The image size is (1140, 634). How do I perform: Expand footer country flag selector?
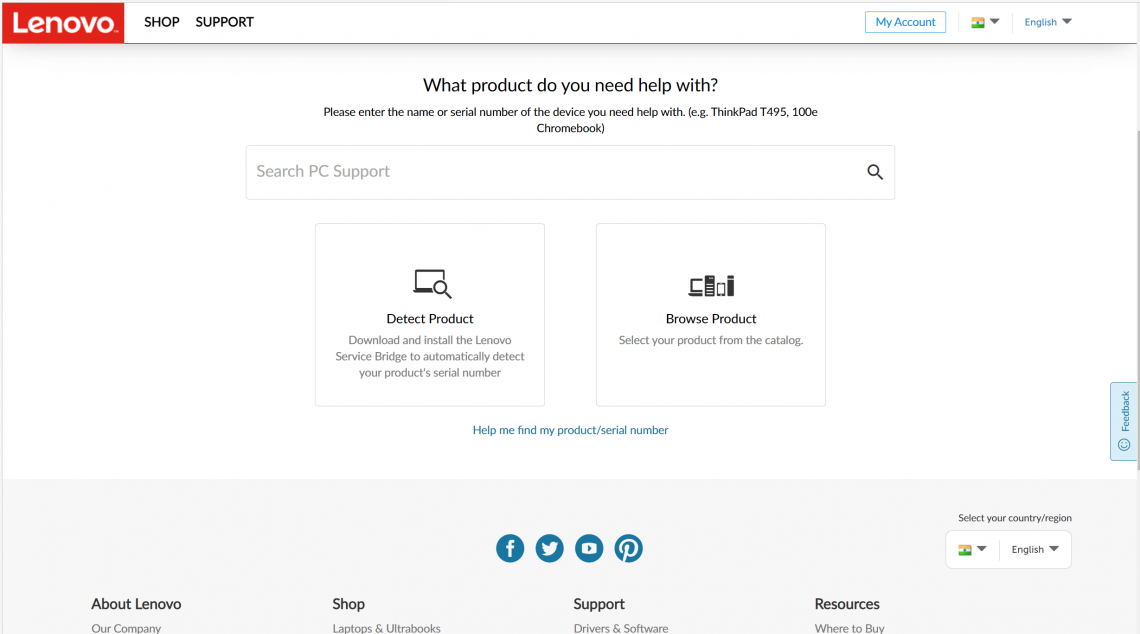tap(972, 549)
